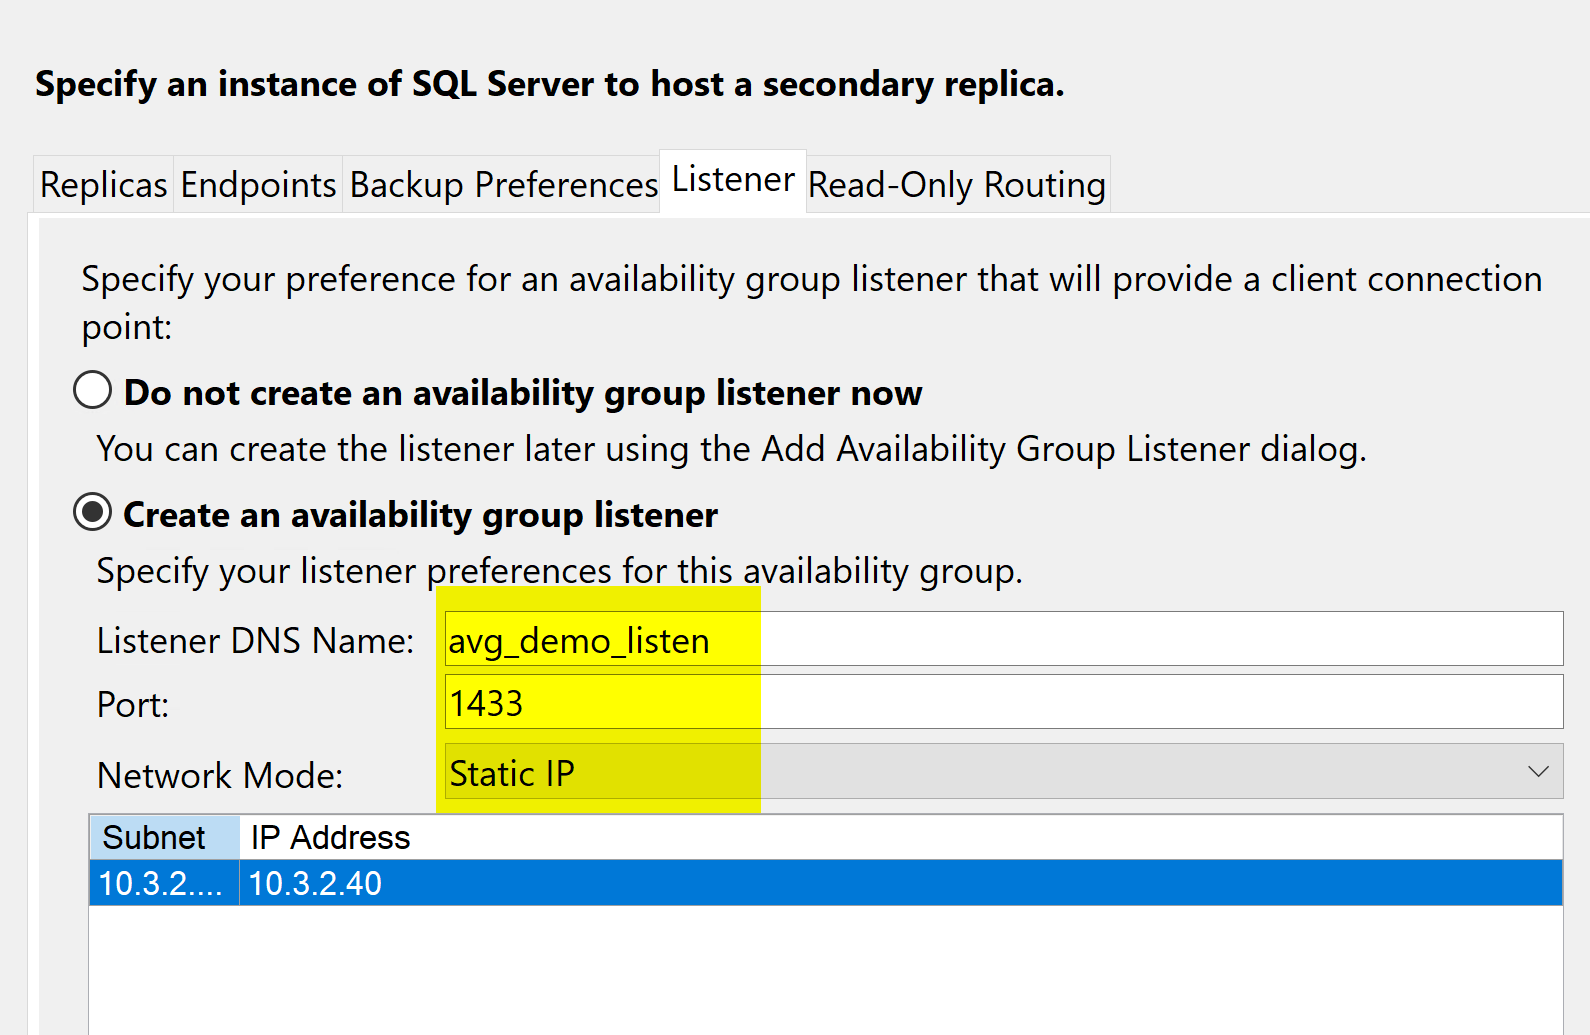Screen dimensions: 1590x1035
Task: Select the Listener tab
Action: click(733, 181)
